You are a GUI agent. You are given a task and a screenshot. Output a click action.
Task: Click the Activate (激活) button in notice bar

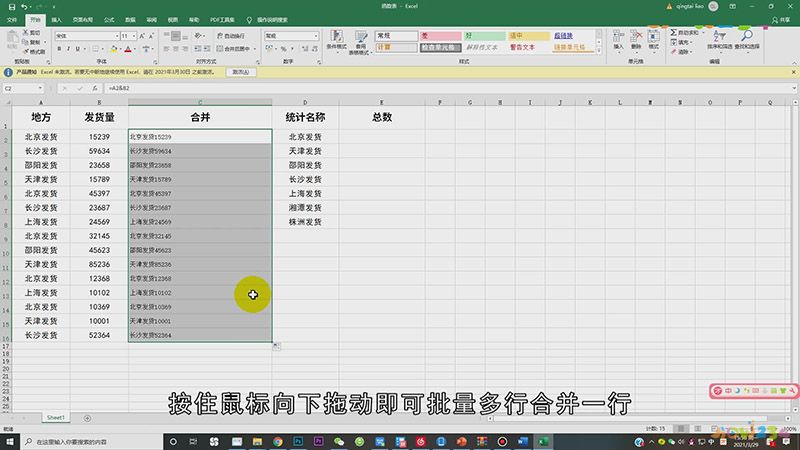pos(240,72)
